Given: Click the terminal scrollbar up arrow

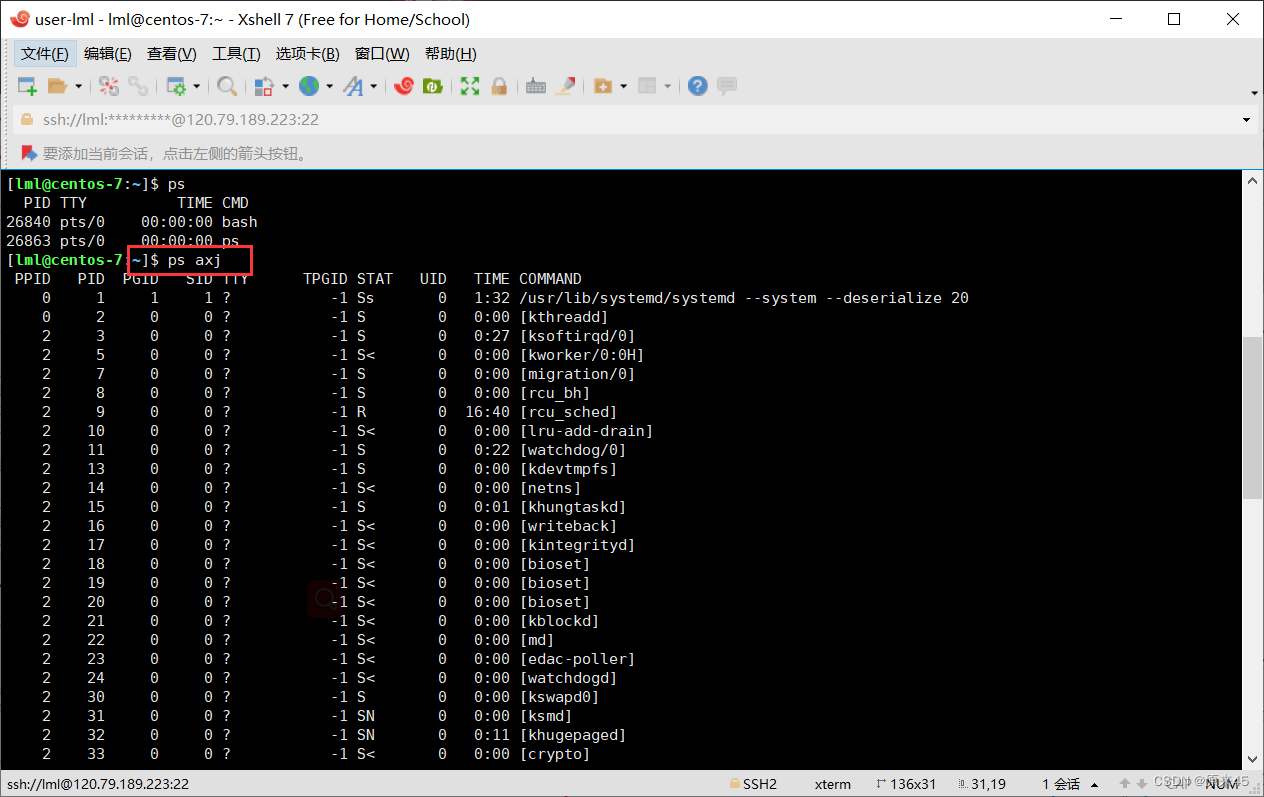Looking at the screenshot, I should point(1252,181).
